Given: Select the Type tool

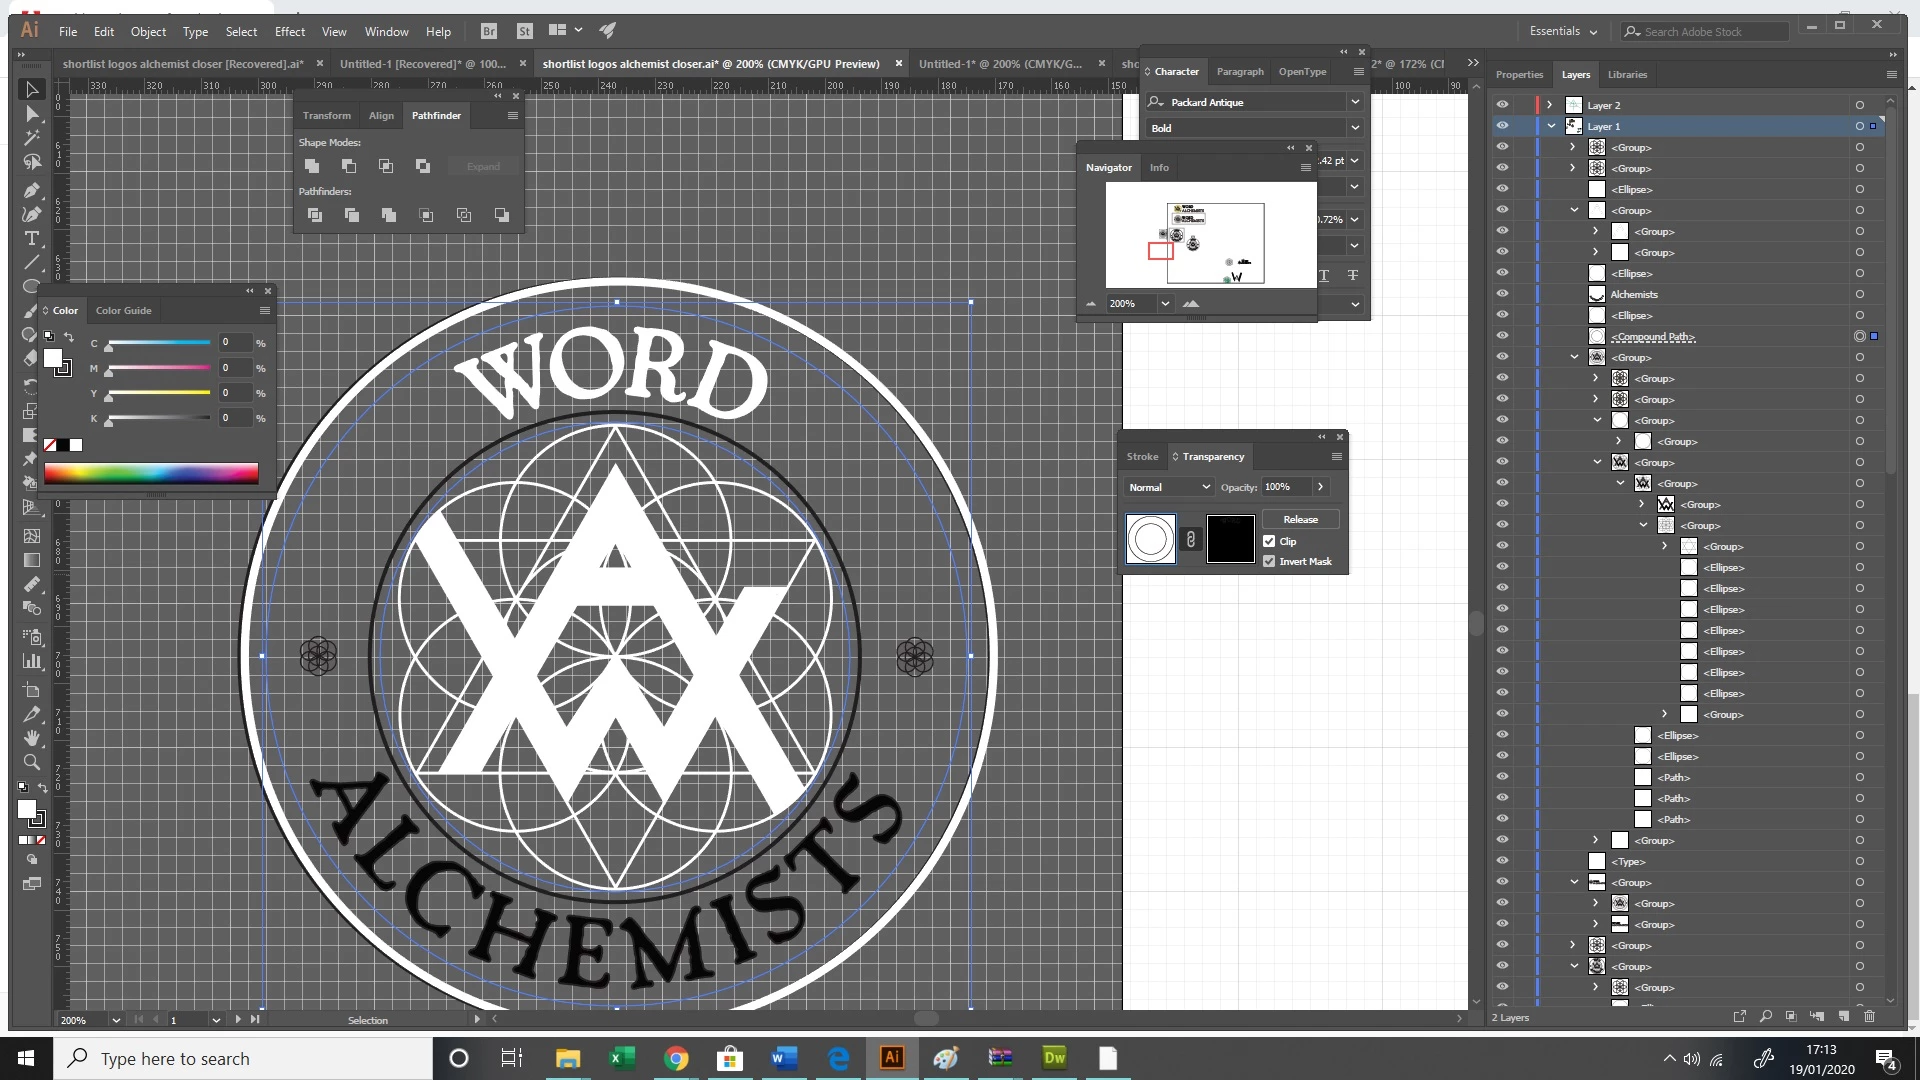Looking at the screenshot, I should pos(31,238).
